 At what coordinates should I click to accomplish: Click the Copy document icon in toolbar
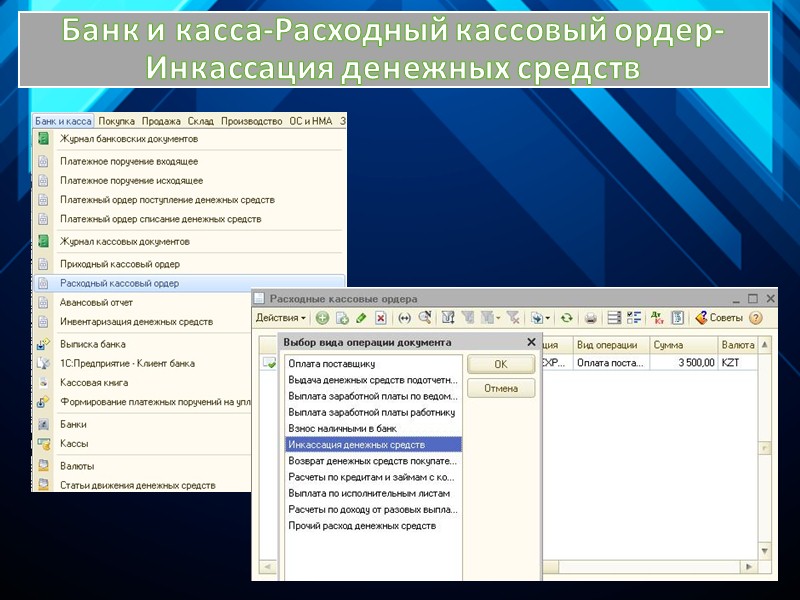(x=342, y=318)
